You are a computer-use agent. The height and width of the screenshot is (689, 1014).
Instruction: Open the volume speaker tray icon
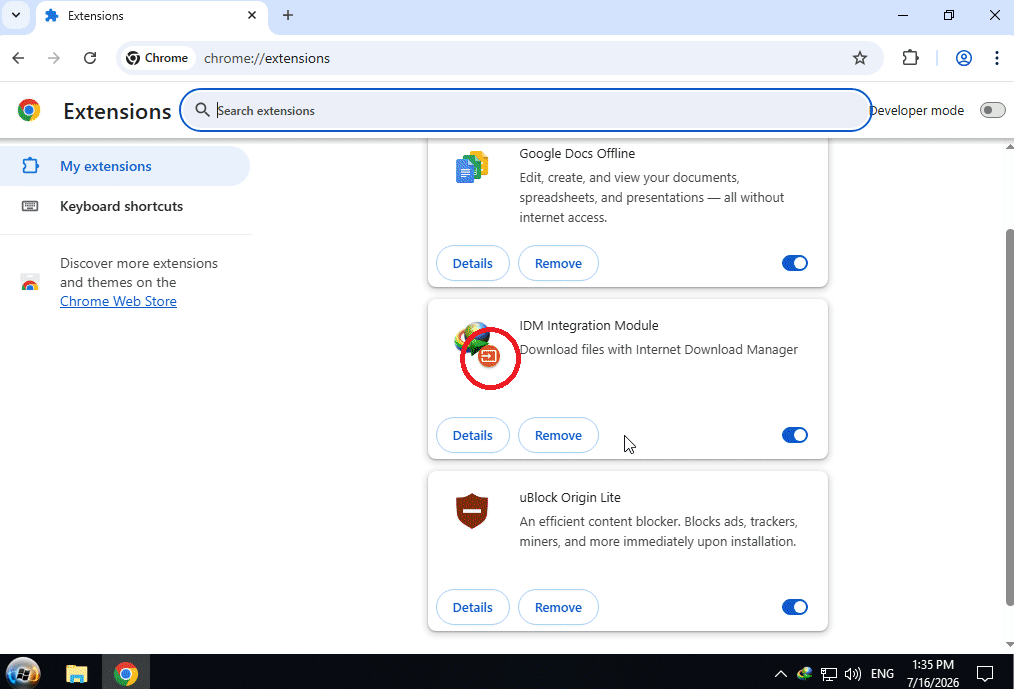pos(852,674)
